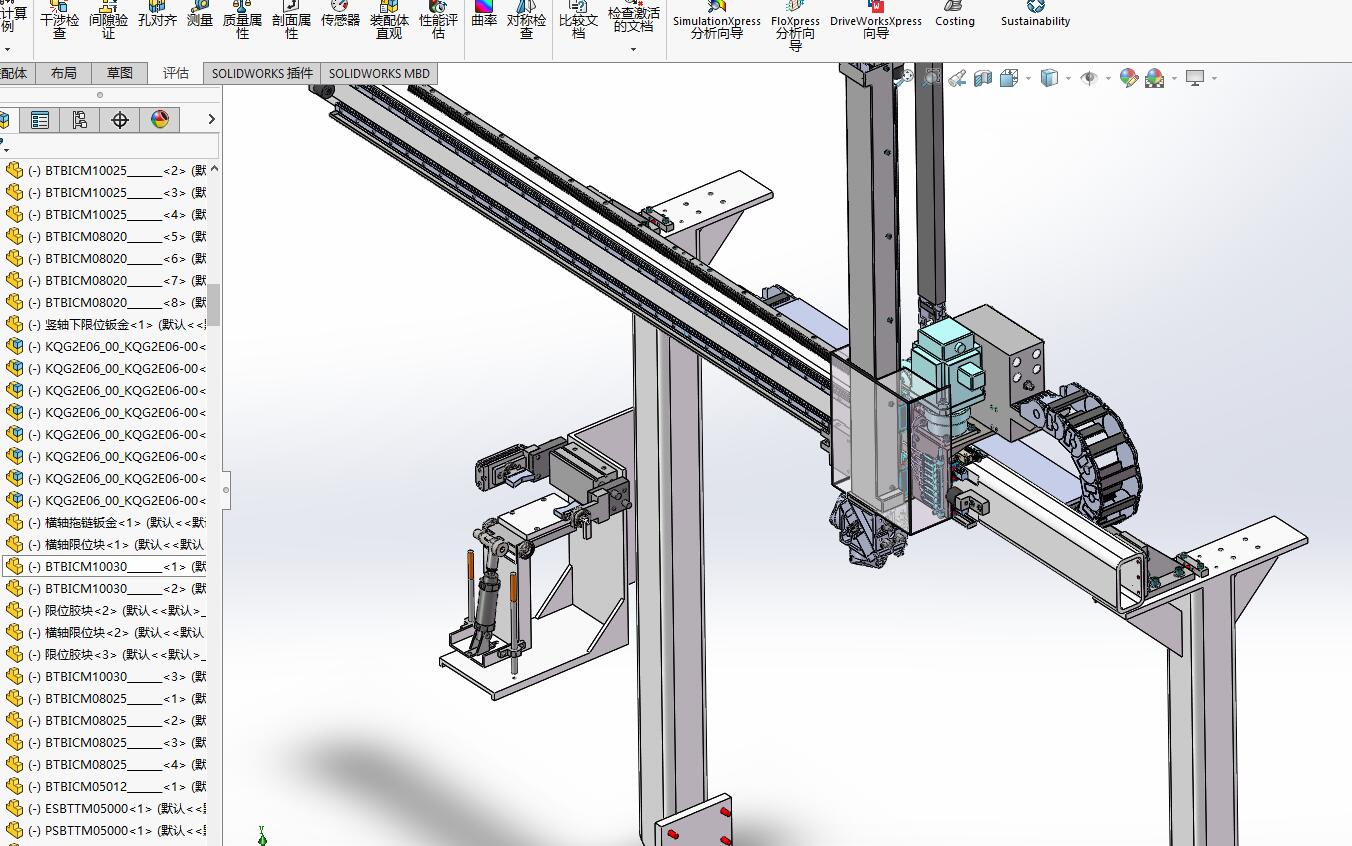Open 比较文档 compare documents tool

[x=578, y=20]
